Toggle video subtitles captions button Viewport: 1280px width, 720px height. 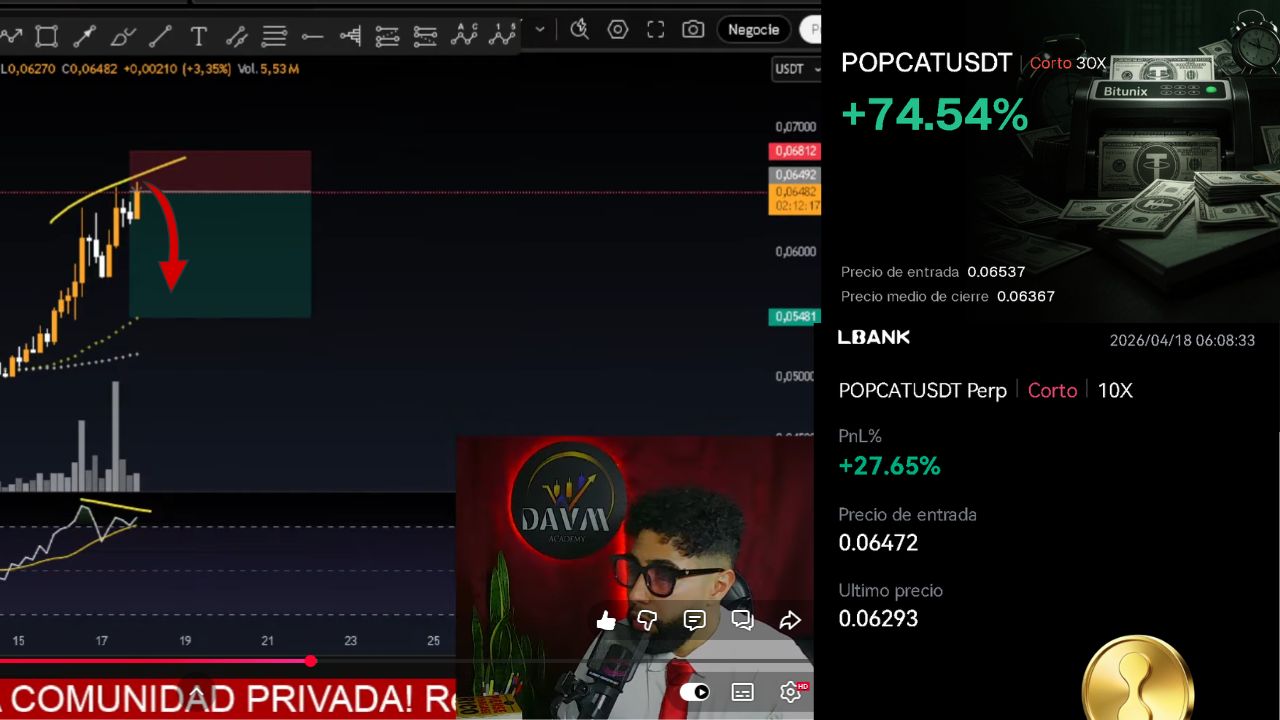click(x=742, y=692)
